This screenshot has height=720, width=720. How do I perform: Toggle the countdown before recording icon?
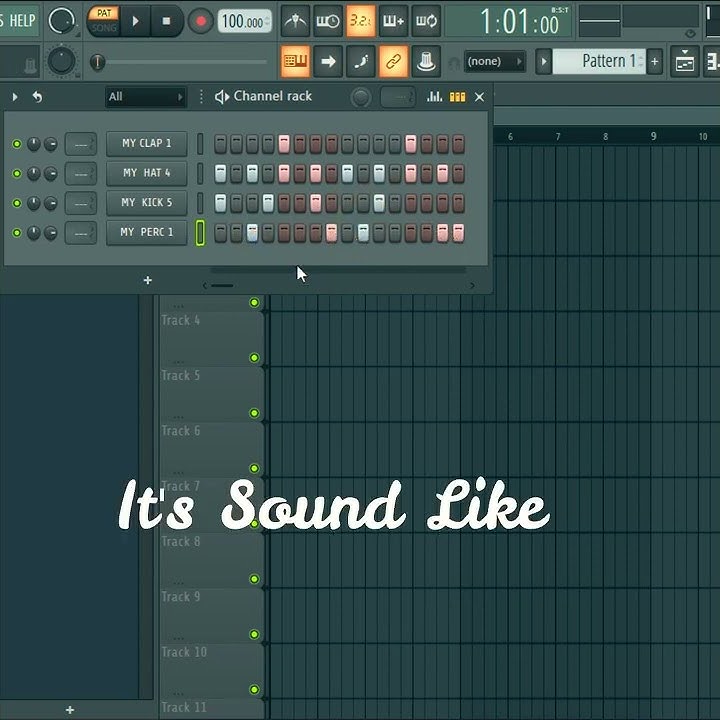point(361,21)
